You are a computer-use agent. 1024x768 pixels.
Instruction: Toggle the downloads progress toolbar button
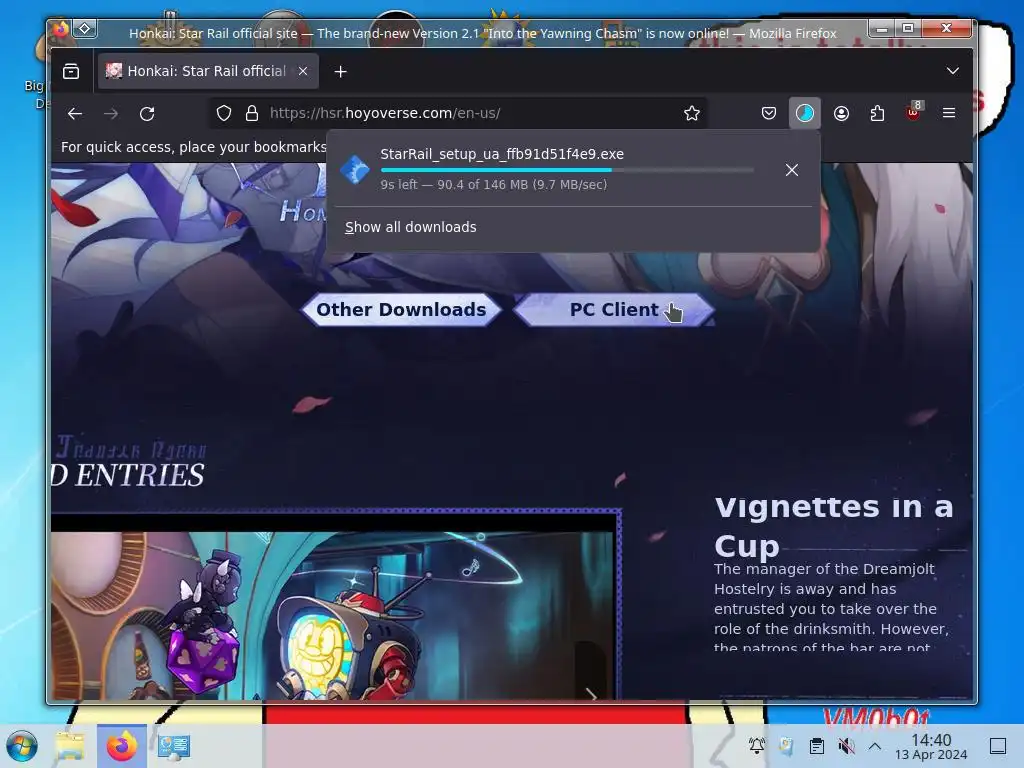(805, 114)
